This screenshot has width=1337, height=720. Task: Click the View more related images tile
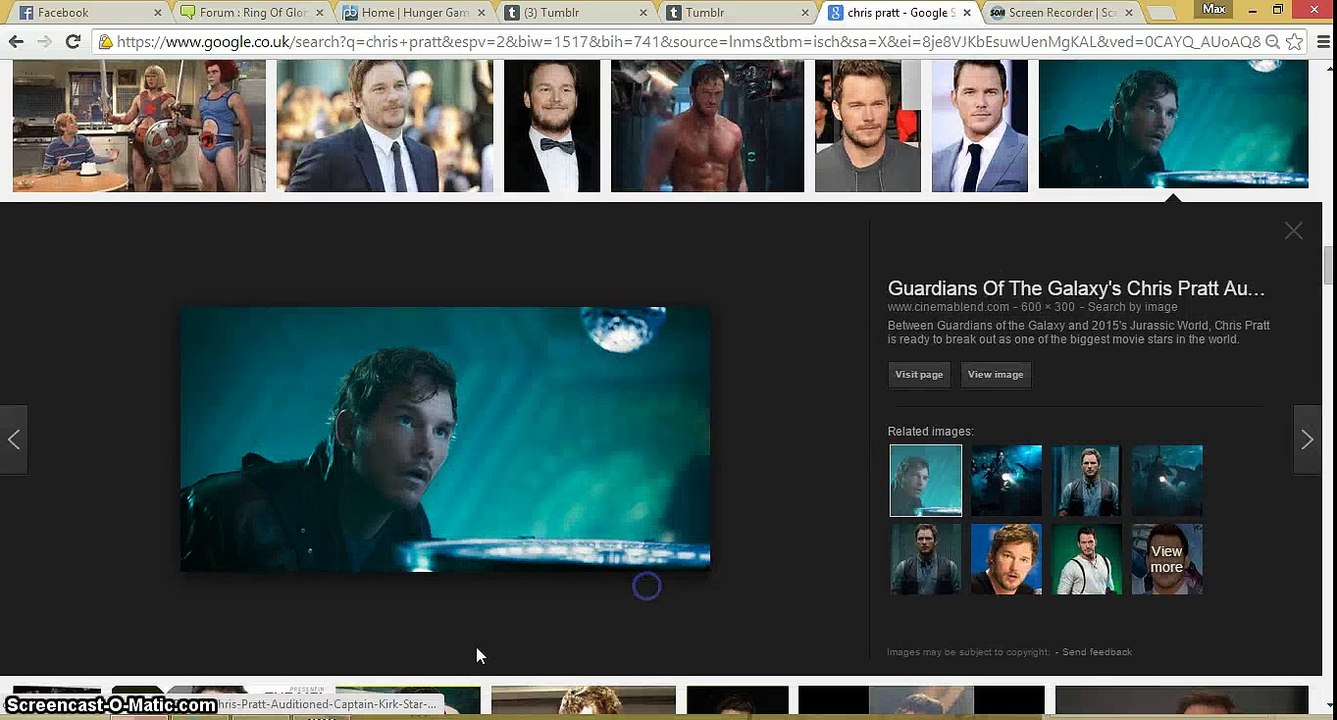coord(1167,559)
